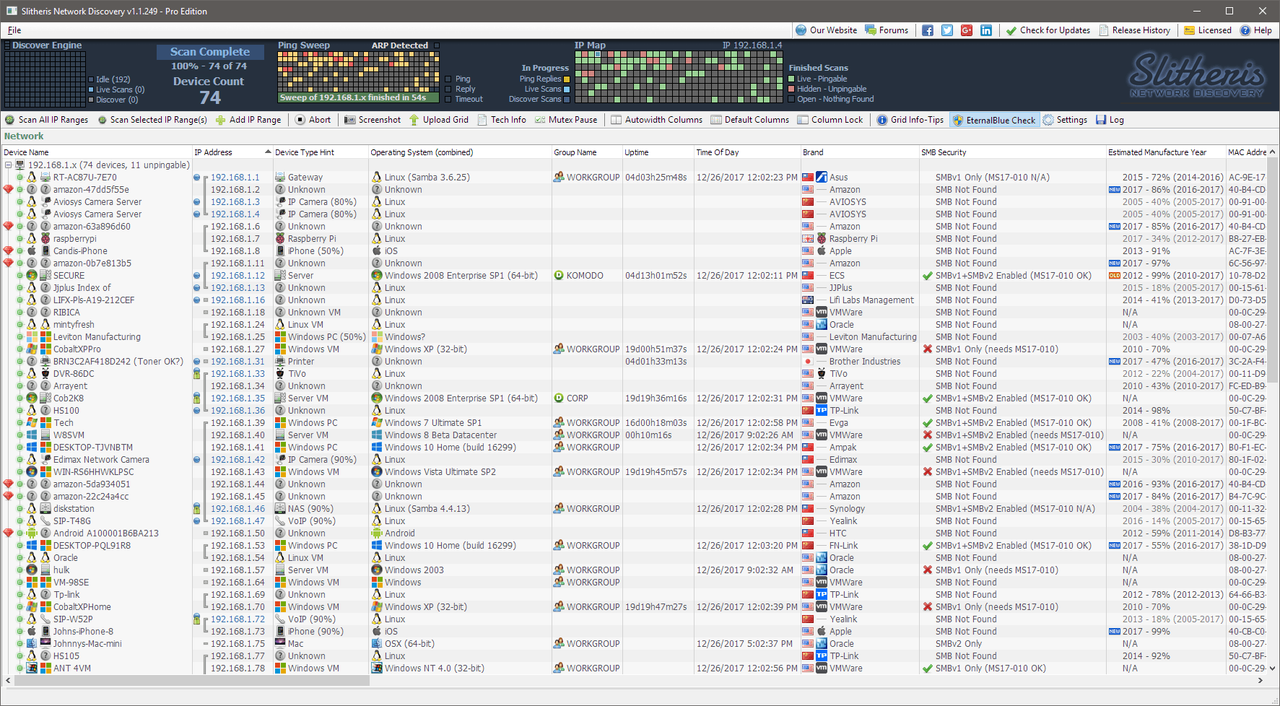Click the Screenshot icon in the toolbar

(x=349, y=120)
